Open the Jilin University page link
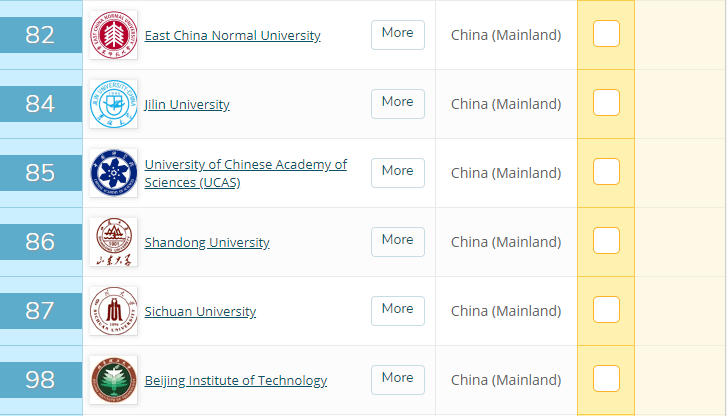Screen dimensions: 727x416 (x=187, y=105)
